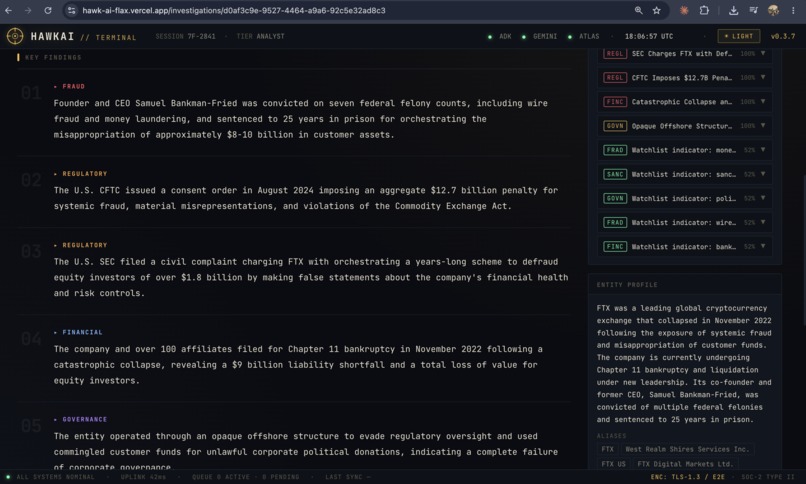Click the FINANCIAL label in finding 04
The height and width of the screenshot is (484, 806).
[82, 332]
